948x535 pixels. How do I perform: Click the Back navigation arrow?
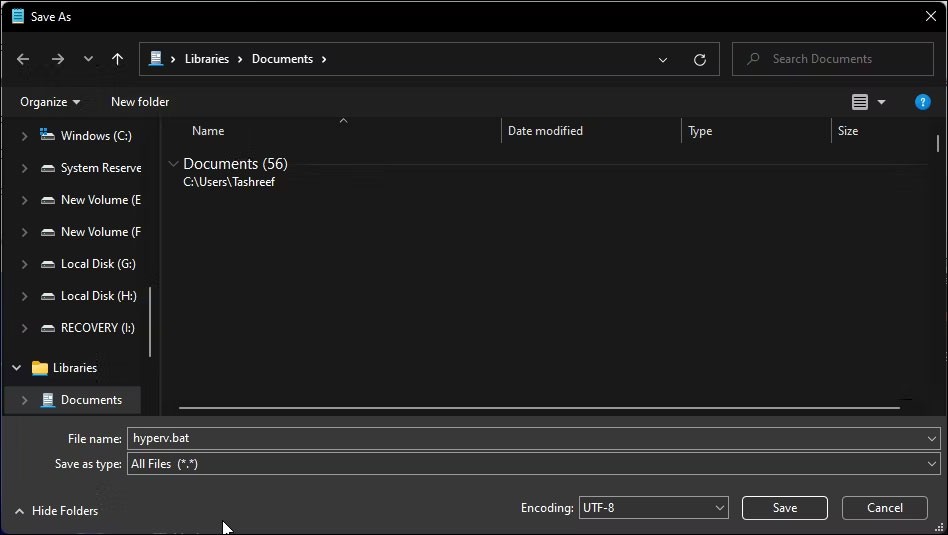[23, 59]
